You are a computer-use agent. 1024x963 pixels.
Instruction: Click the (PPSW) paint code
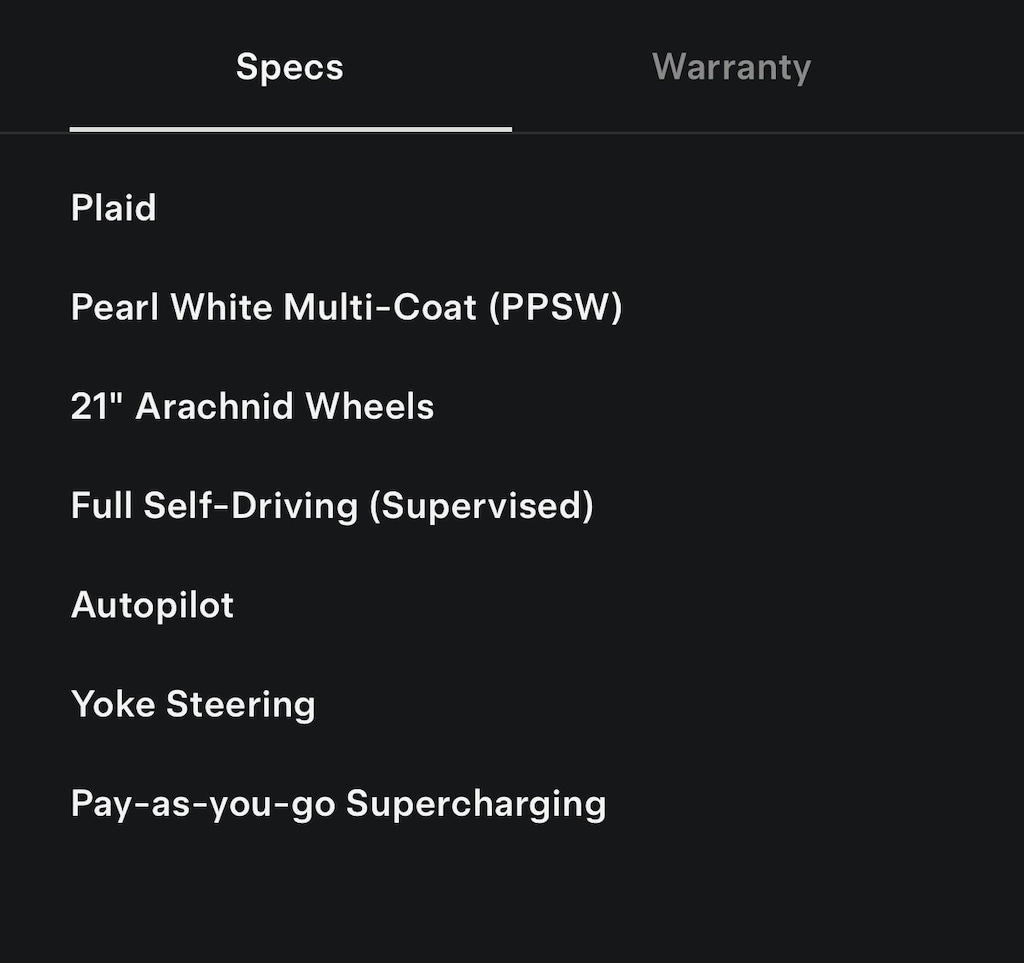coord(555,307)
